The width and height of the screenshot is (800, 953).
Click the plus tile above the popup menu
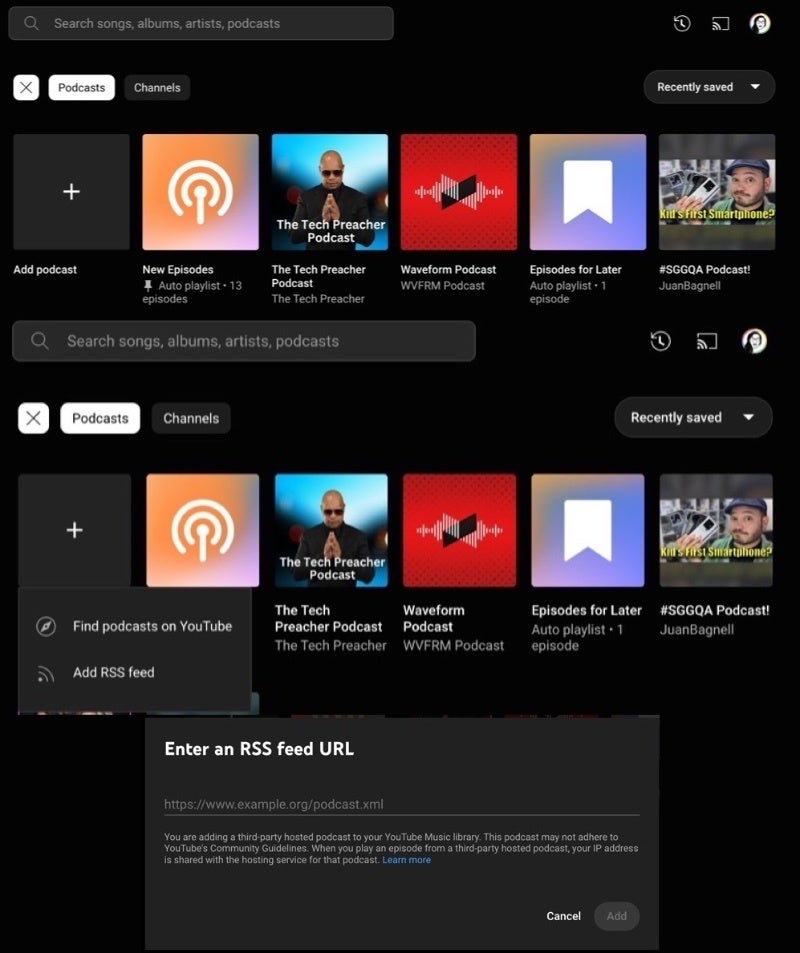74,530
